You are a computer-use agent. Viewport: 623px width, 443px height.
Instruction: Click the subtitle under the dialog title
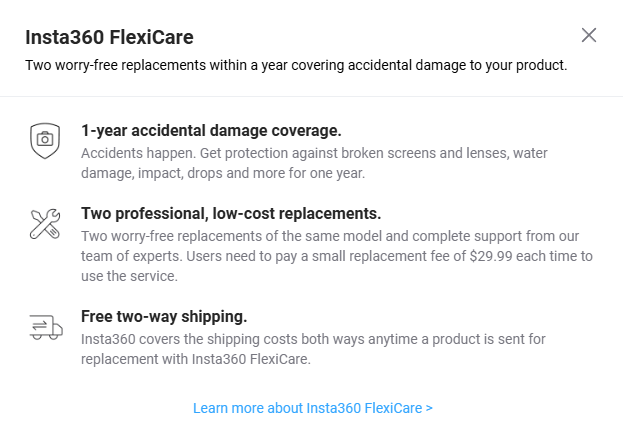point(296,66)
